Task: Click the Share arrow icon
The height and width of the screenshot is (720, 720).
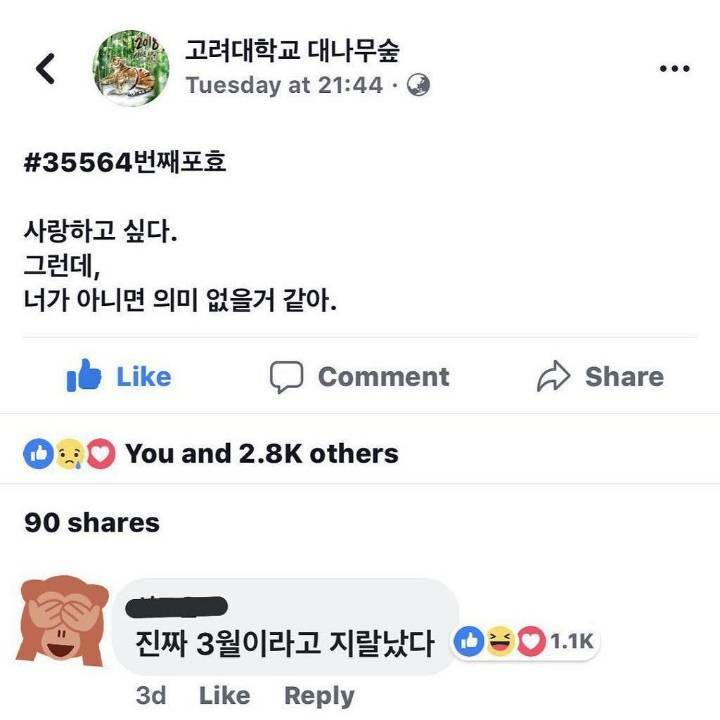Action: tap(554, 376)
